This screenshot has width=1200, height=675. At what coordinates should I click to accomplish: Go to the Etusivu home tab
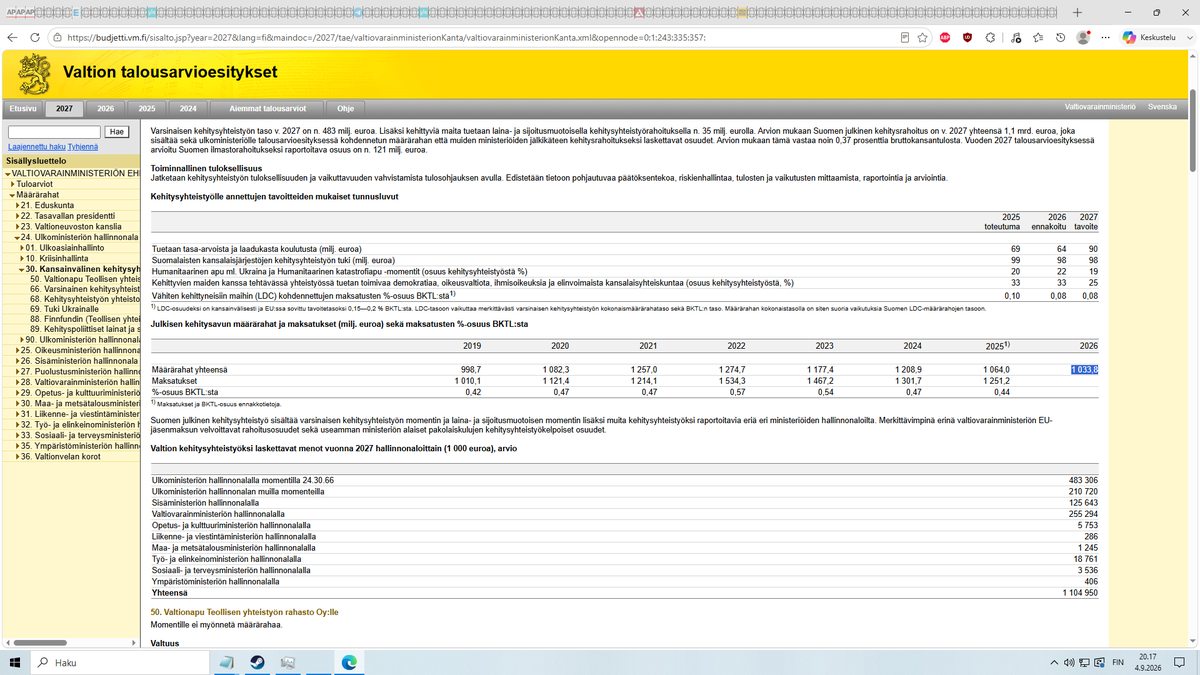coord(22,107)
